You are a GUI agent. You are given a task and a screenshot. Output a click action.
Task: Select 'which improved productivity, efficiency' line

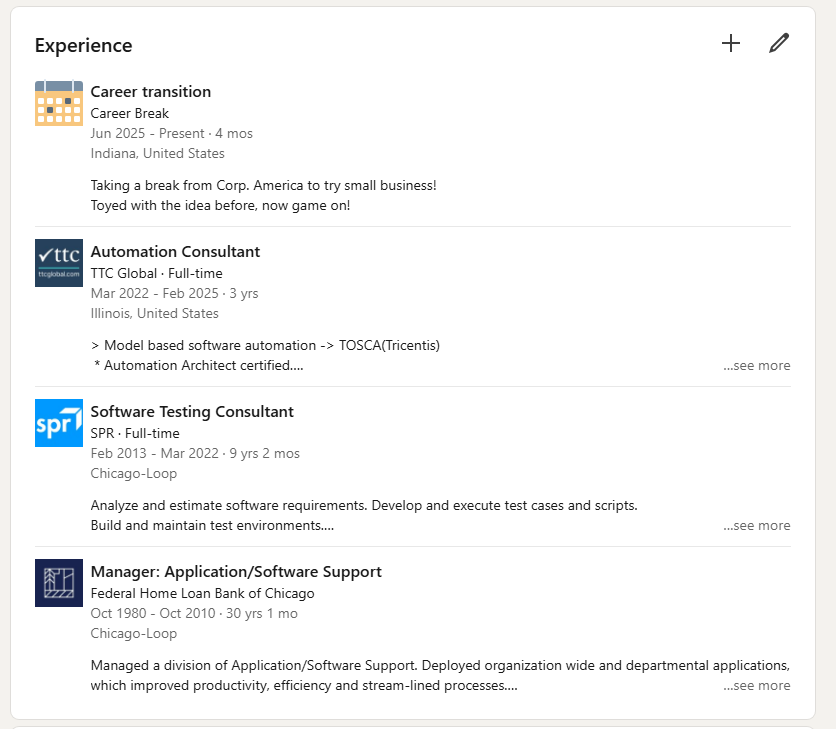pos(304,686)
